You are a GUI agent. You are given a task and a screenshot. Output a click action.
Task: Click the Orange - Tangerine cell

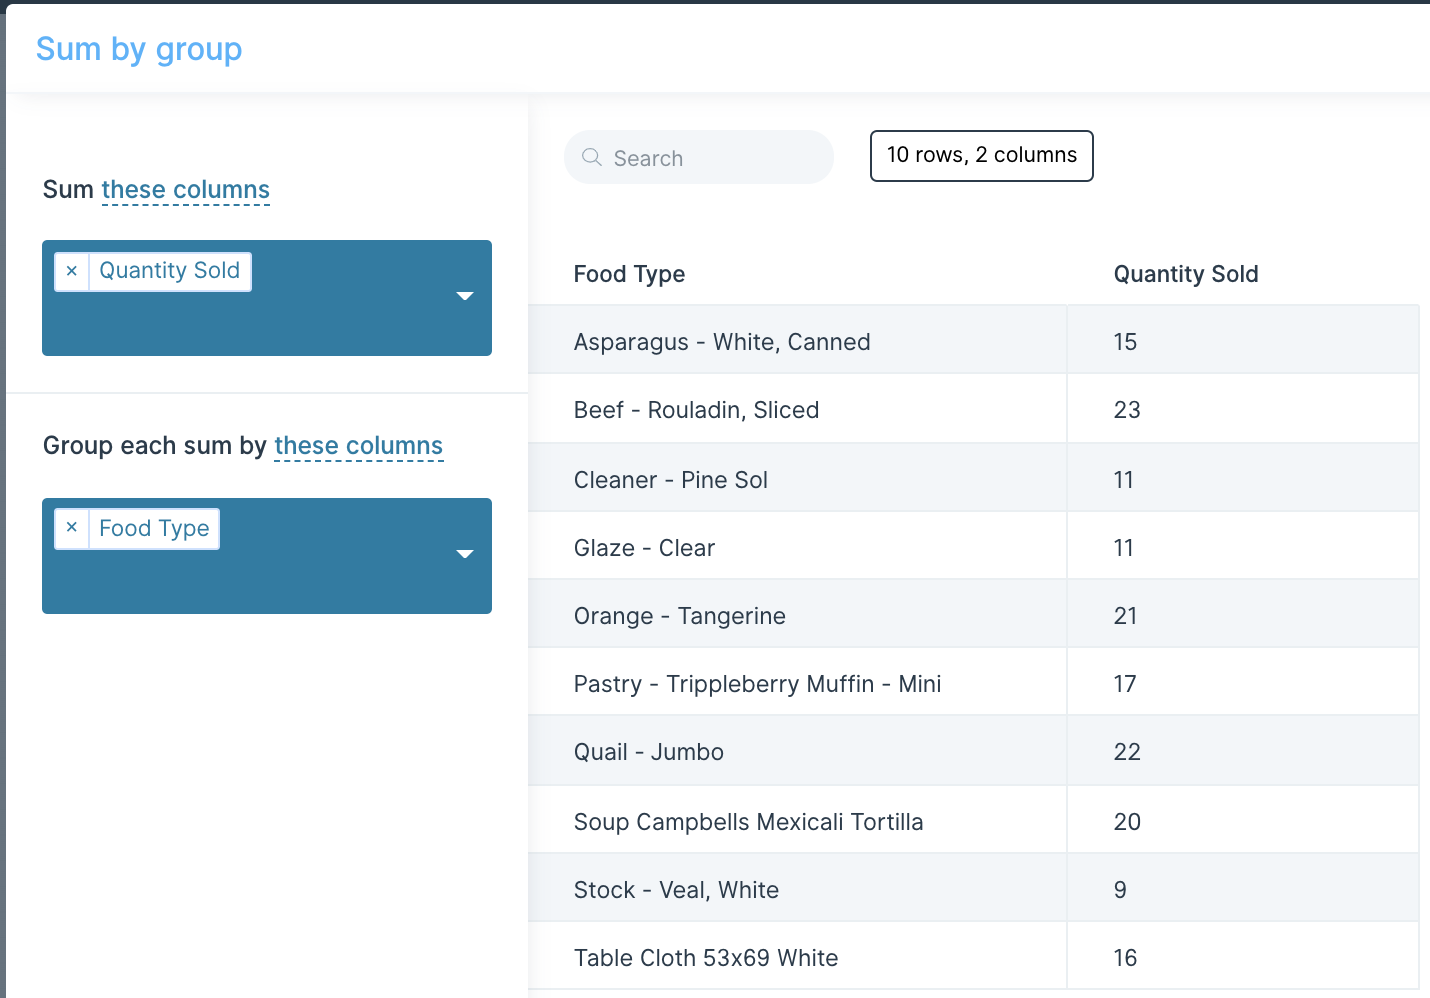[797, 614]
